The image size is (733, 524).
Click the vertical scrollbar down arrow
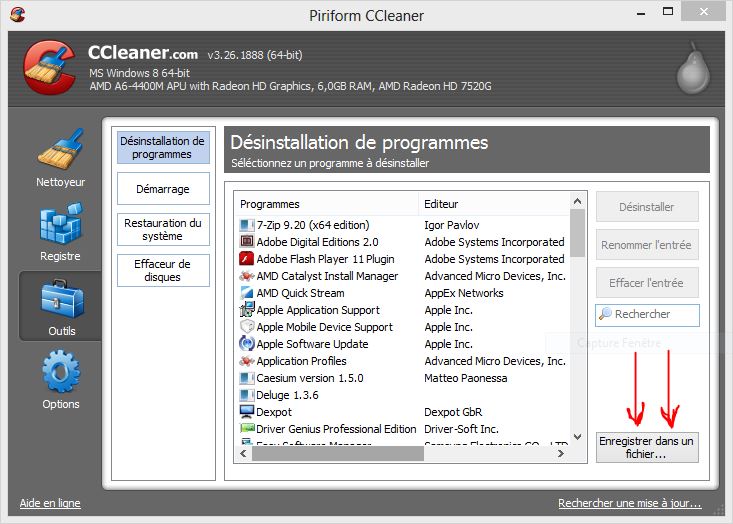click(x=577, y=437)
